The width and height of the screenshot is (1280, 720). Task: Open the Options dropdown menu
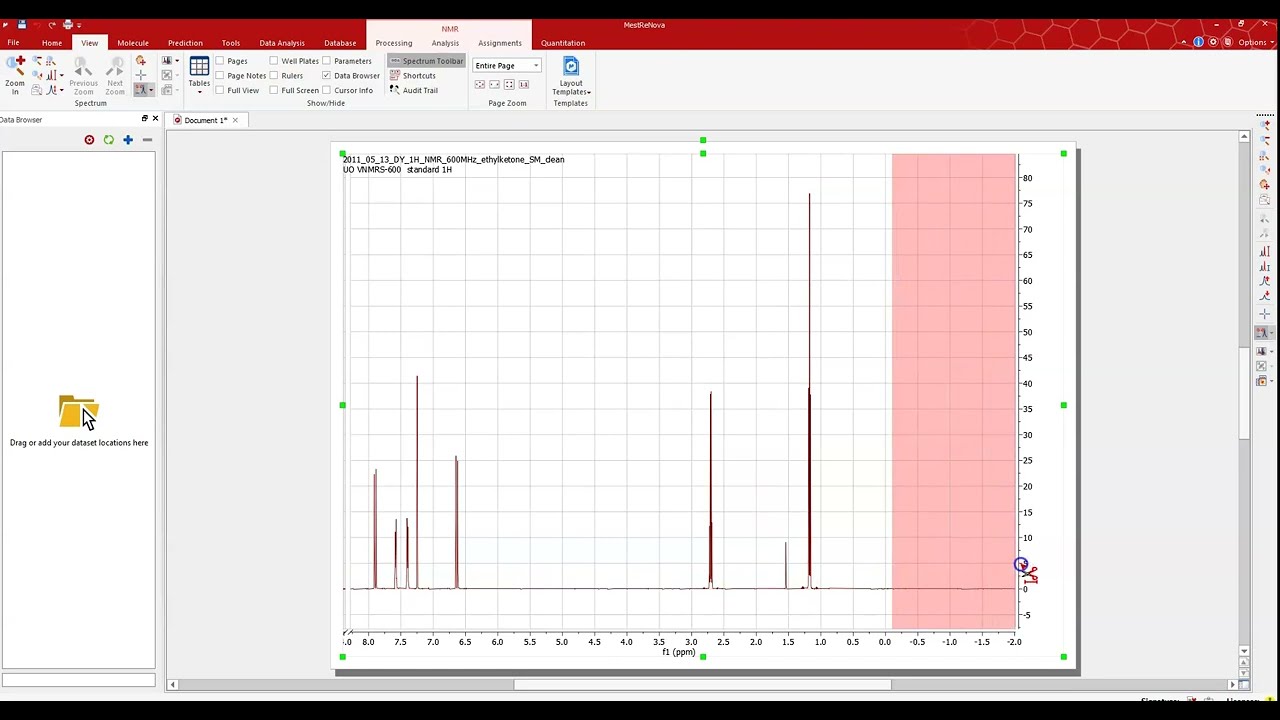[x=1254, y=42]
